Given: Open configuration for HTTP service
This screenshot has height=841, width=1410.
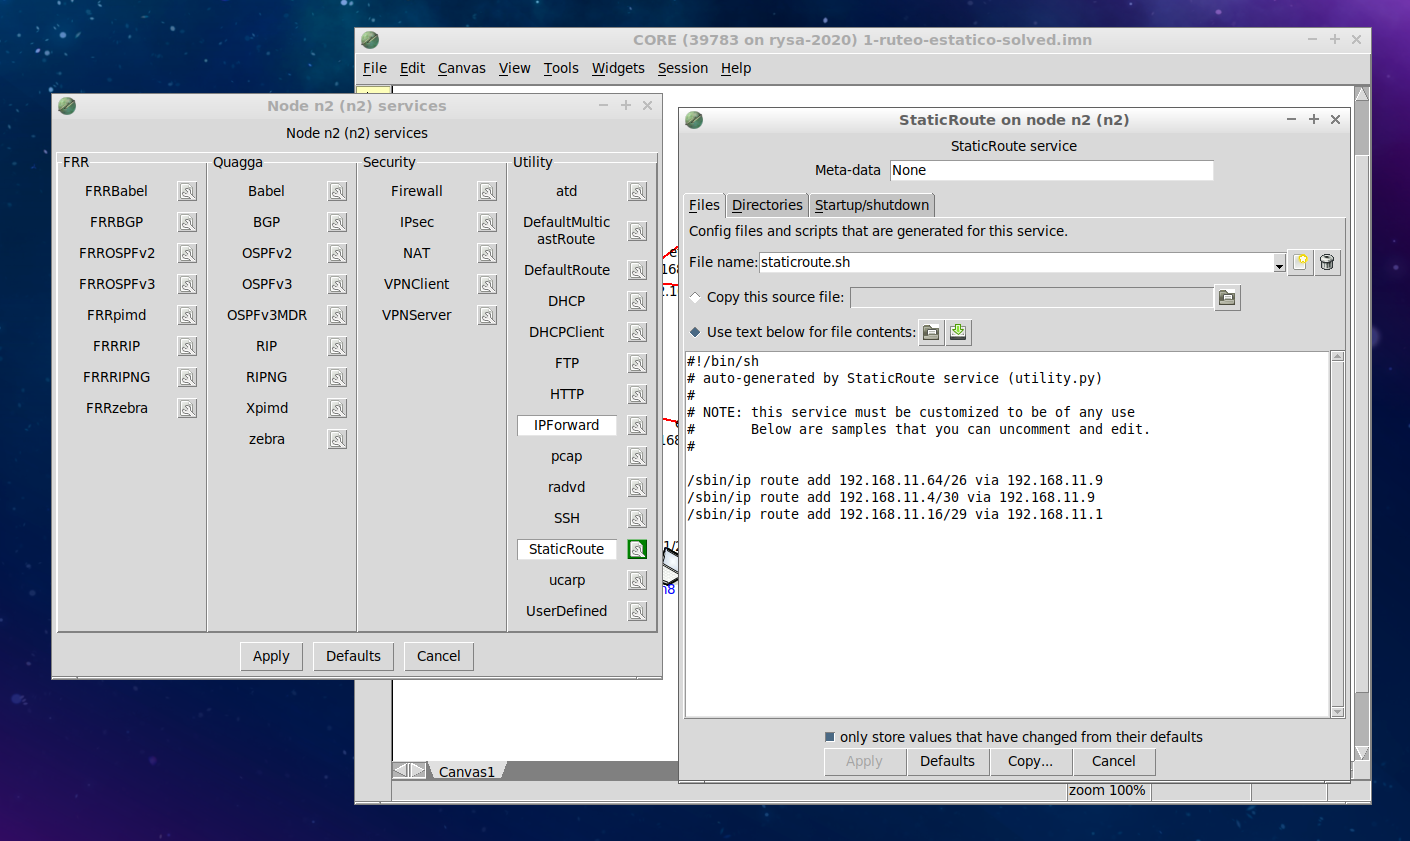Looking at the screenshot, I should tap(637, 395).
